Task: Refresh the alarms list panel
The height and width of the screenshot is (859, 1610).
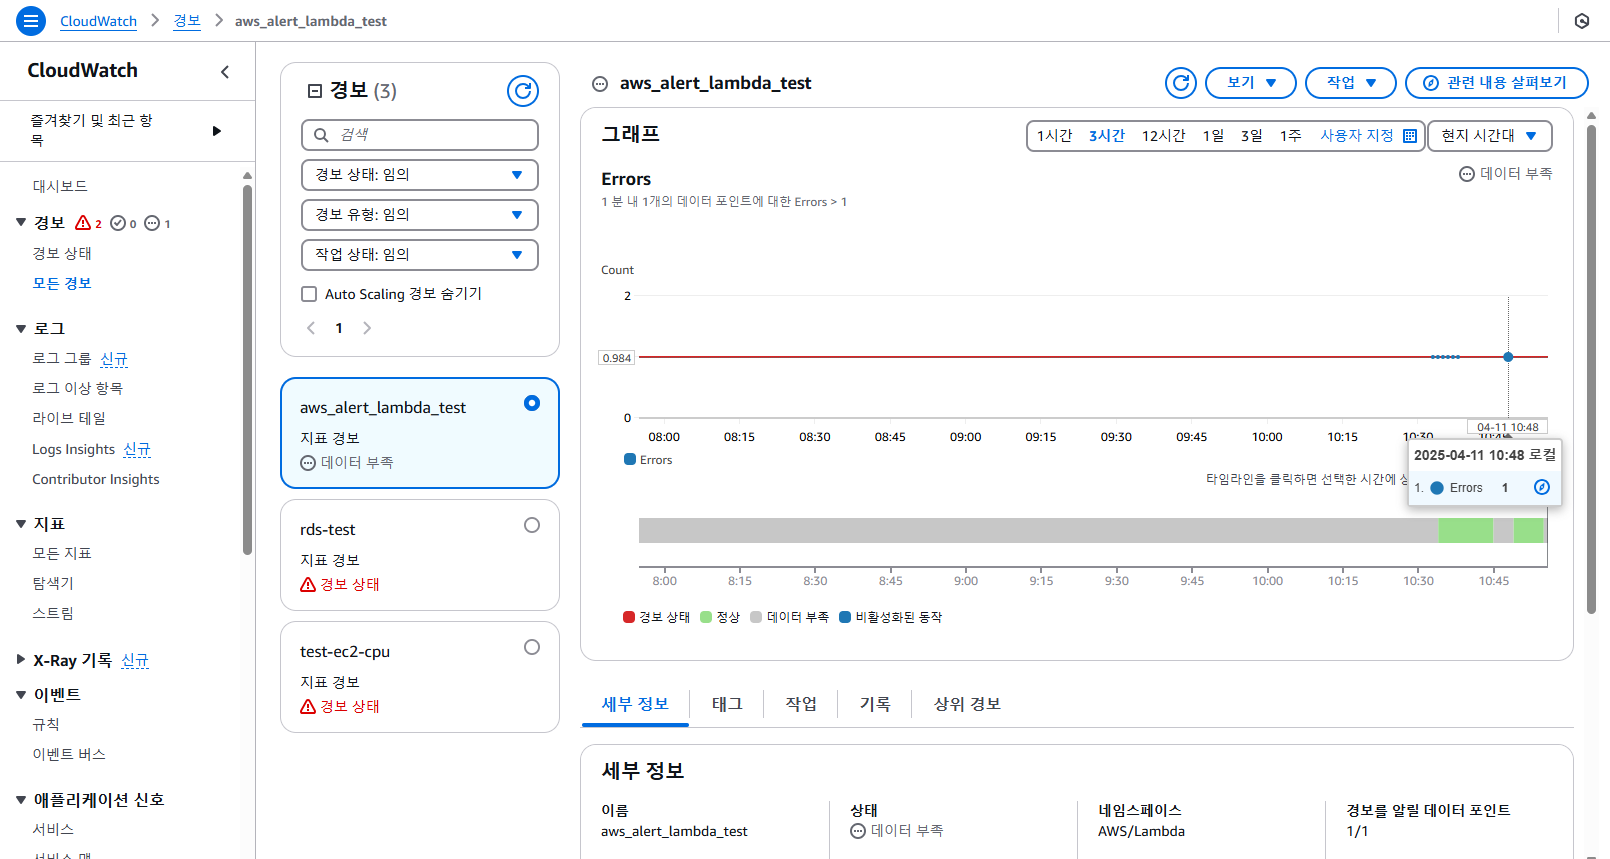Action: click(522, 91)
